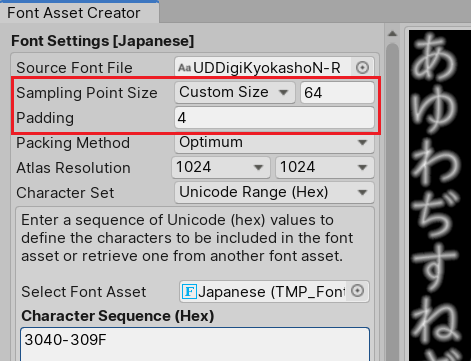The height and width of the screenshot is (361, 471).
Task: Open the atlas height 1024 dropdown
Action: [x=325, y=167]
